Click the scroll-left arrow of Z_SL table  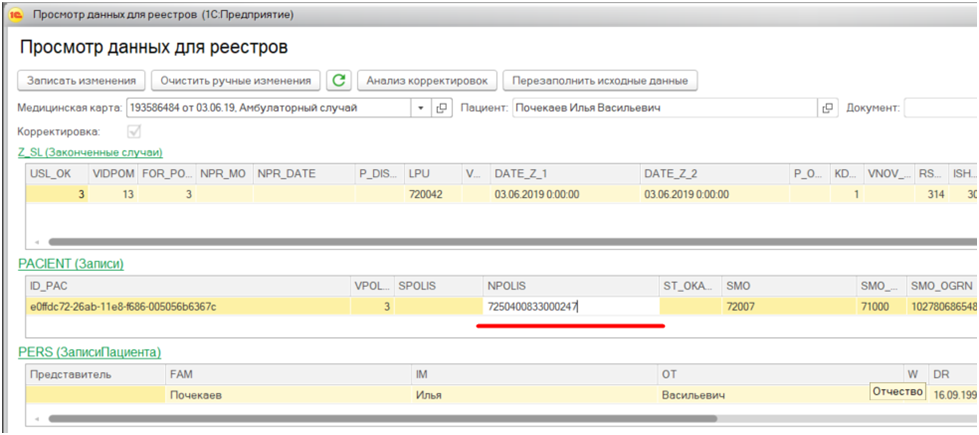pyautogui.click(x=36, y=242)
